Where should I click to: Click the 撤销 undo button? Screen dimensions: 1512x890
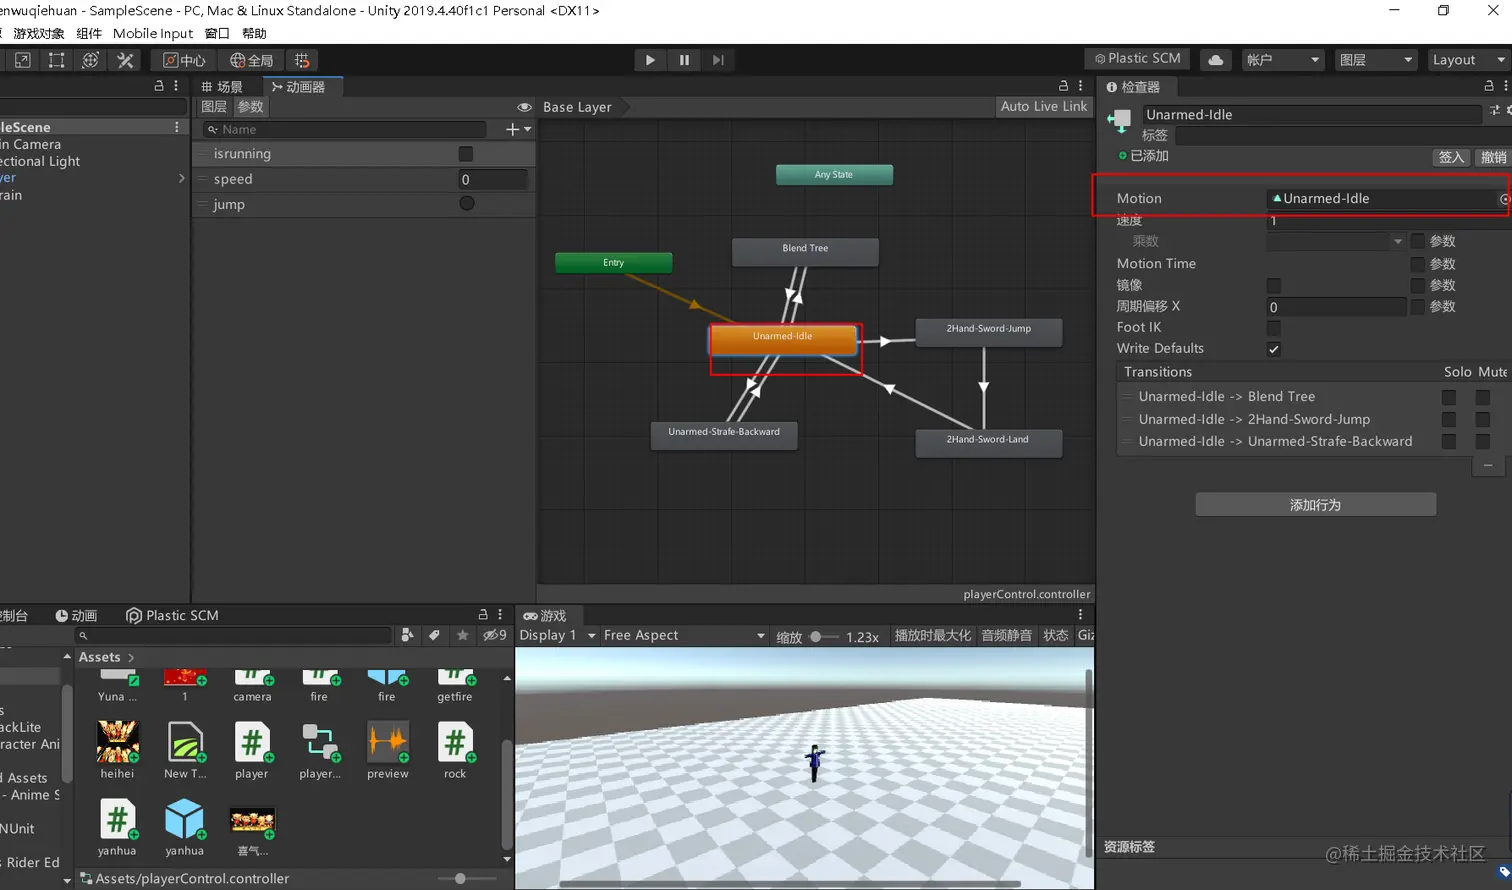[x=1494, y=157]
